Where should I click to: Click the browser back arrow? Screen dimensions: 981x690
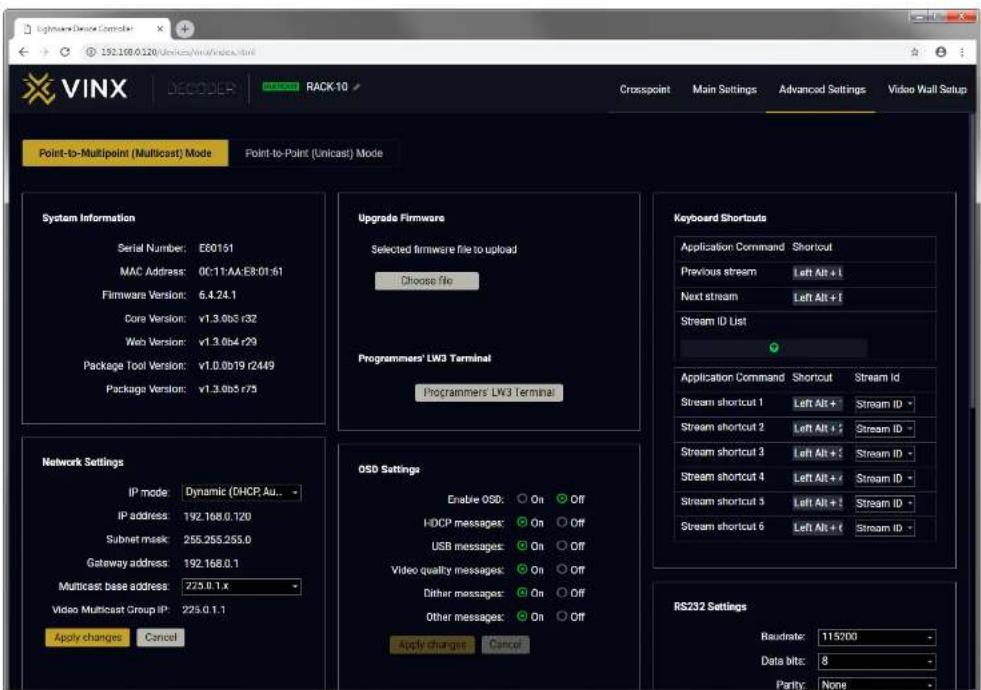coord(23,52)
